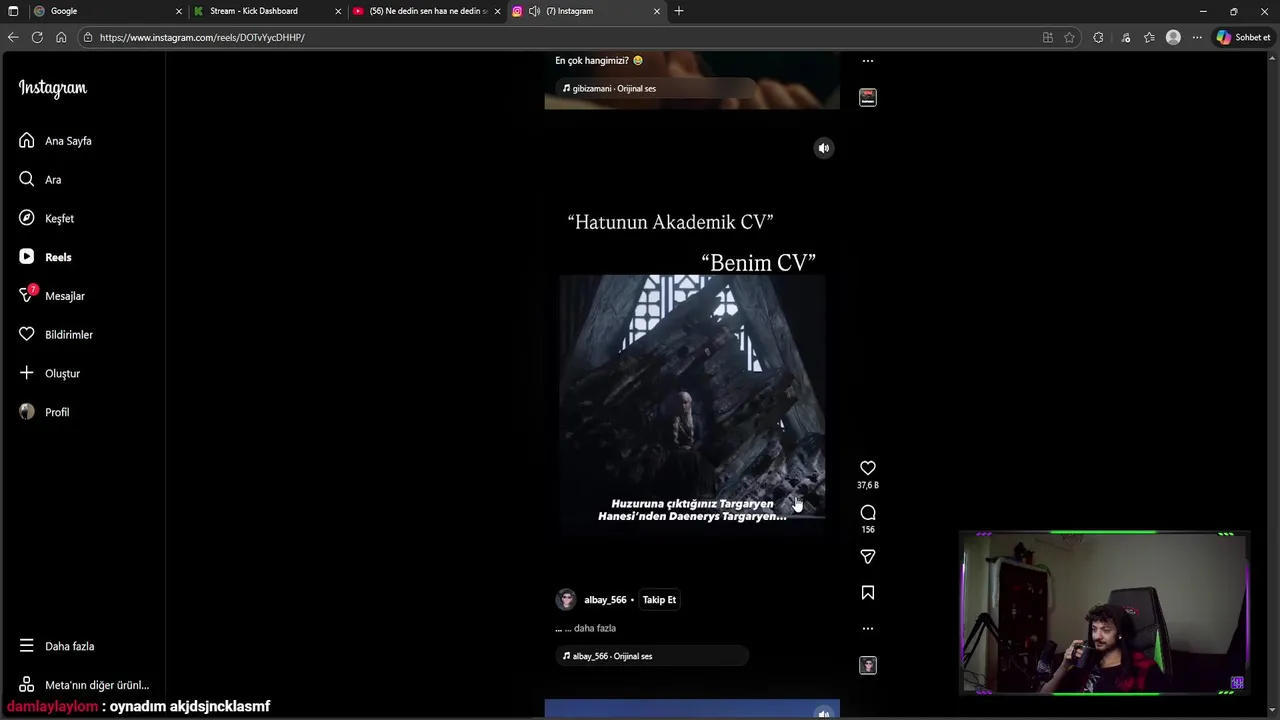Open more options dots for albay_566 reel
Screen dimensions: 1280x720
point(868,629)
